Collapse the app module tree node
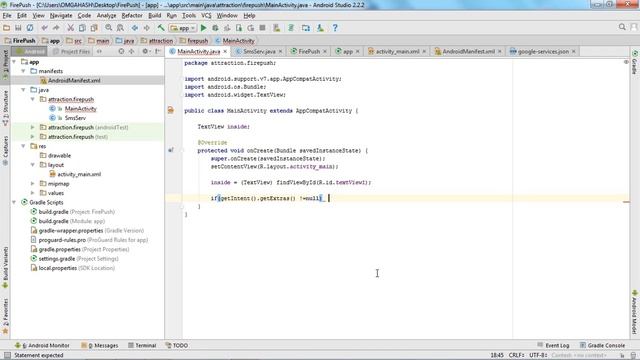Image resolution: width=640 pixels, height=360 pixels. coord(14,62)
